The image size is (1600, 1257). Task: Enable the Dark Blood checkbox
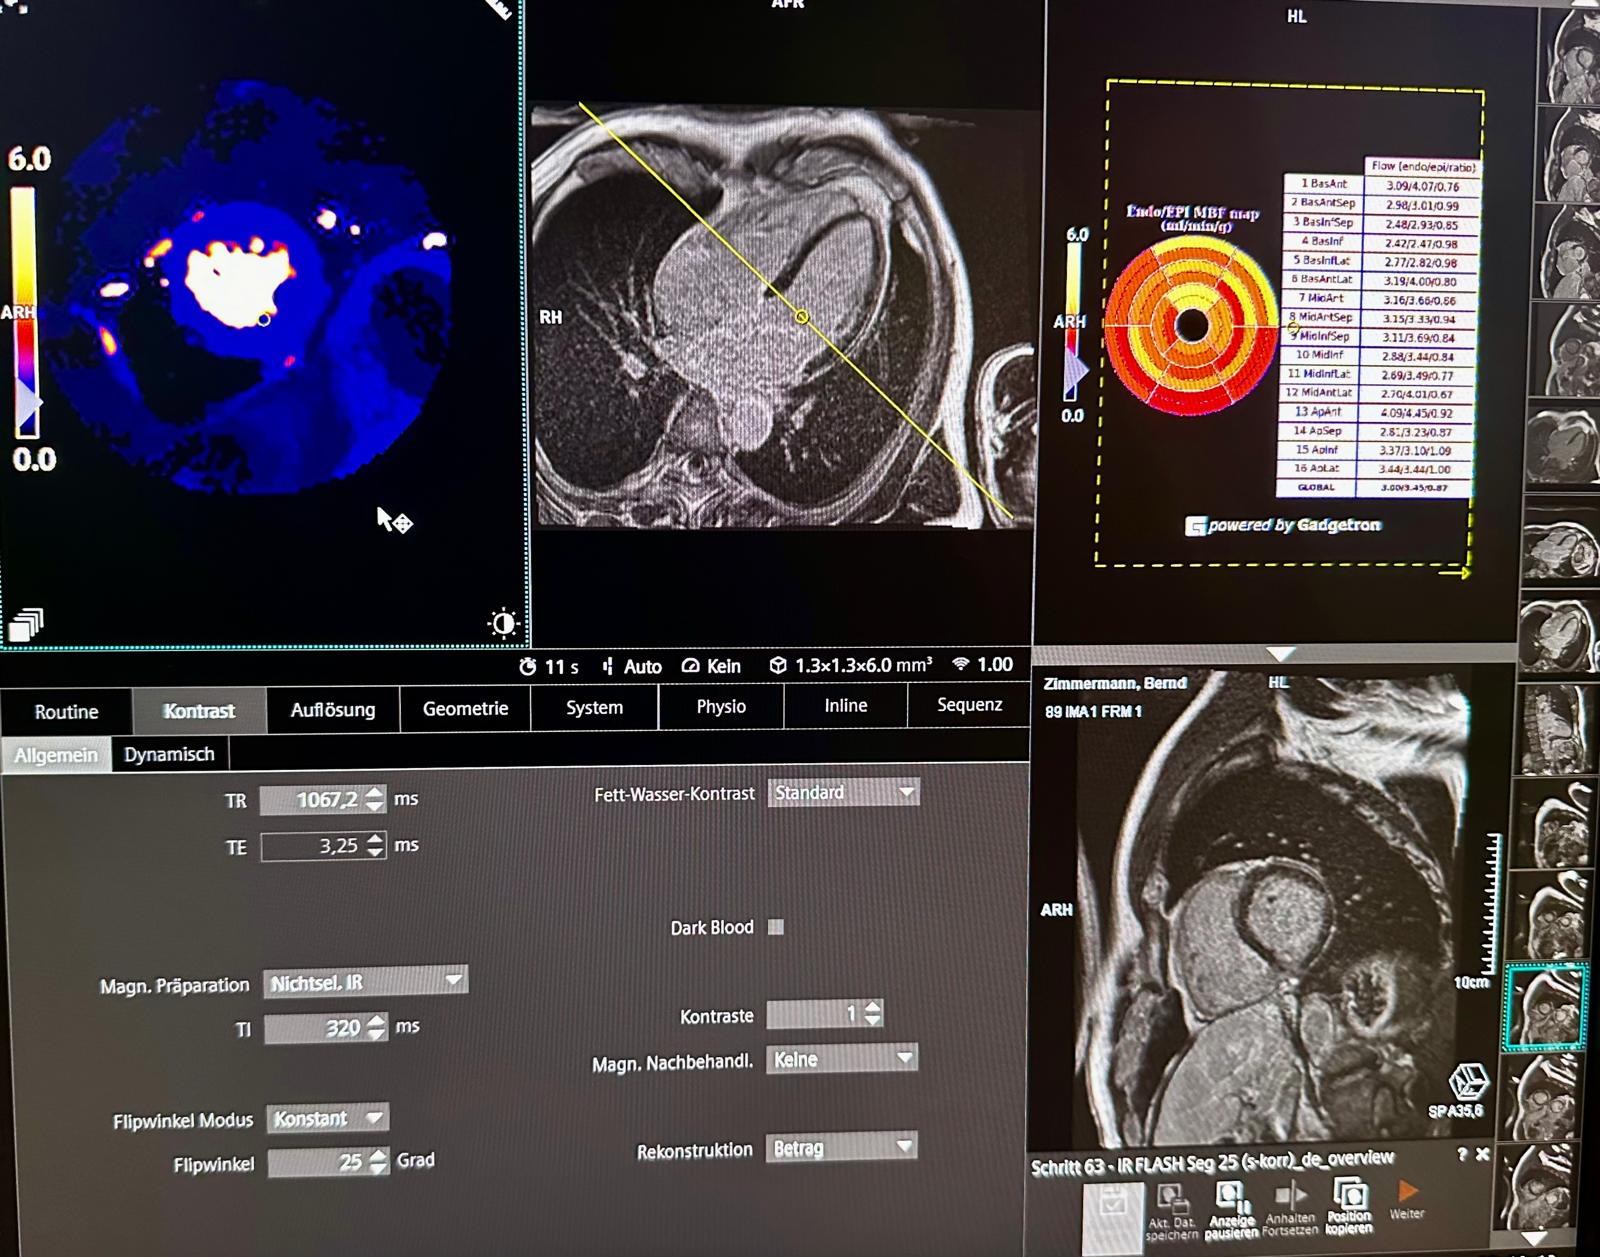coord(776,927)
